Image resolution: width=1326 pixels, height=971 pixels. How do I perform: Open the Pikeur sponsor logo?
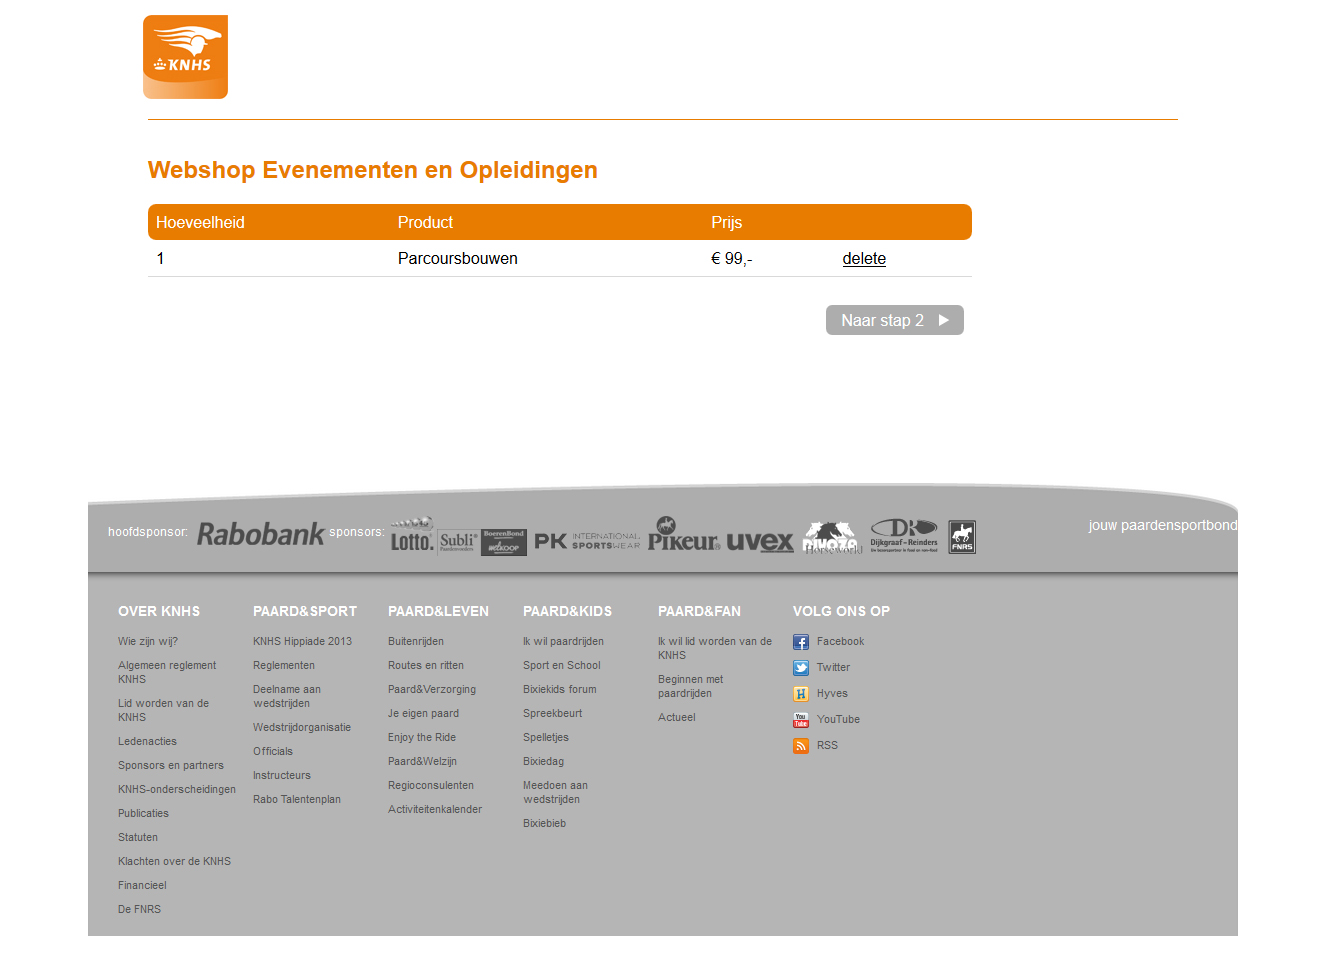[683, 535]
